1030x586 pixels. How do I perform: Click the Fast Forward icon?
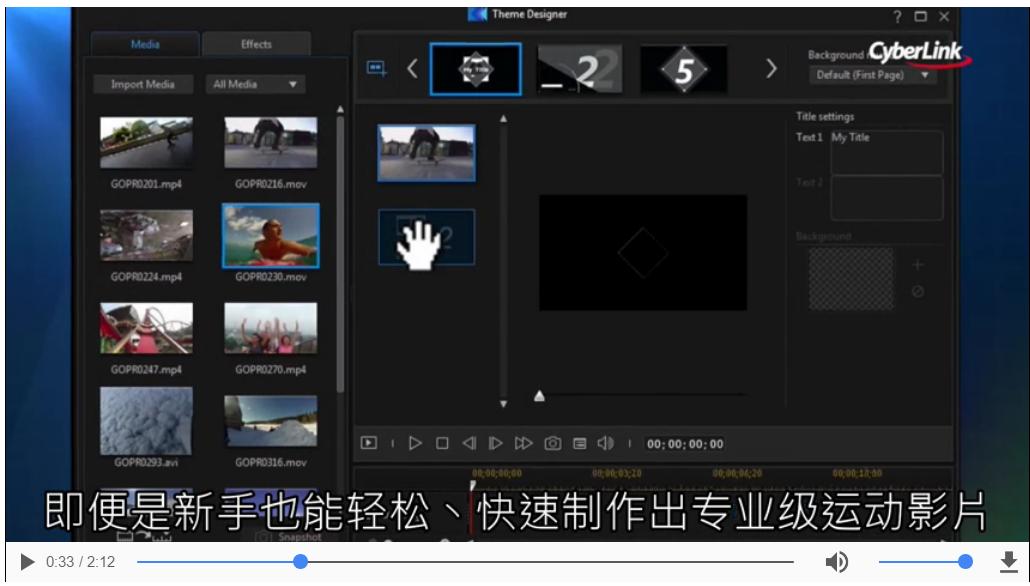(x=521, y=443)
